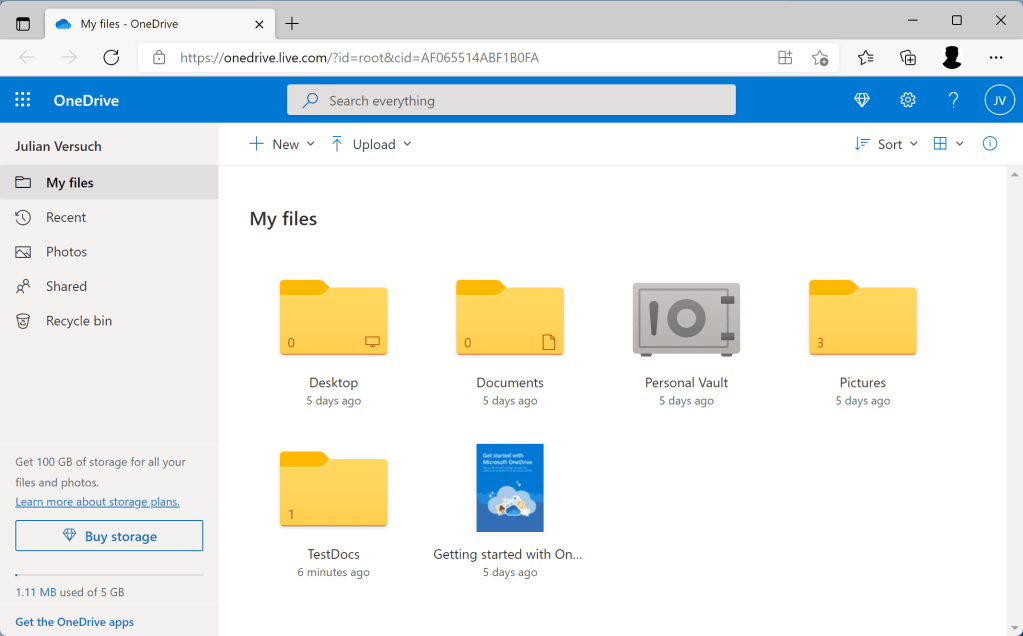Open help with the question mark icon
The height and width of the screenshot is (636, 1023).
click(952, 99)
